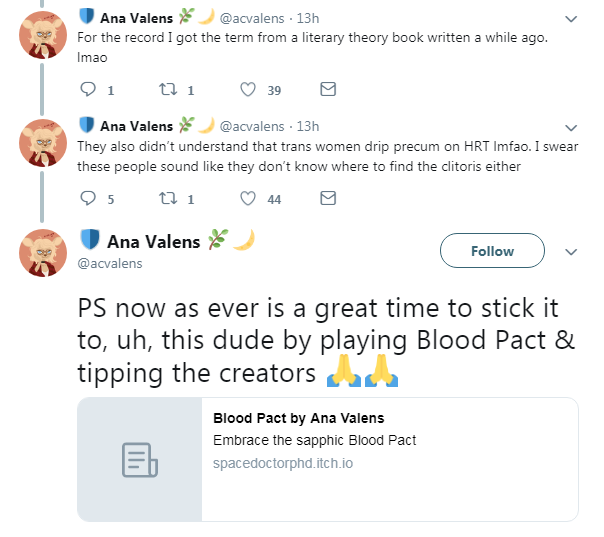This screenshot has height=537, width=604.
Task: Visit the spacedoctorphd.itch.io link
Action: [x=283, y=463]
